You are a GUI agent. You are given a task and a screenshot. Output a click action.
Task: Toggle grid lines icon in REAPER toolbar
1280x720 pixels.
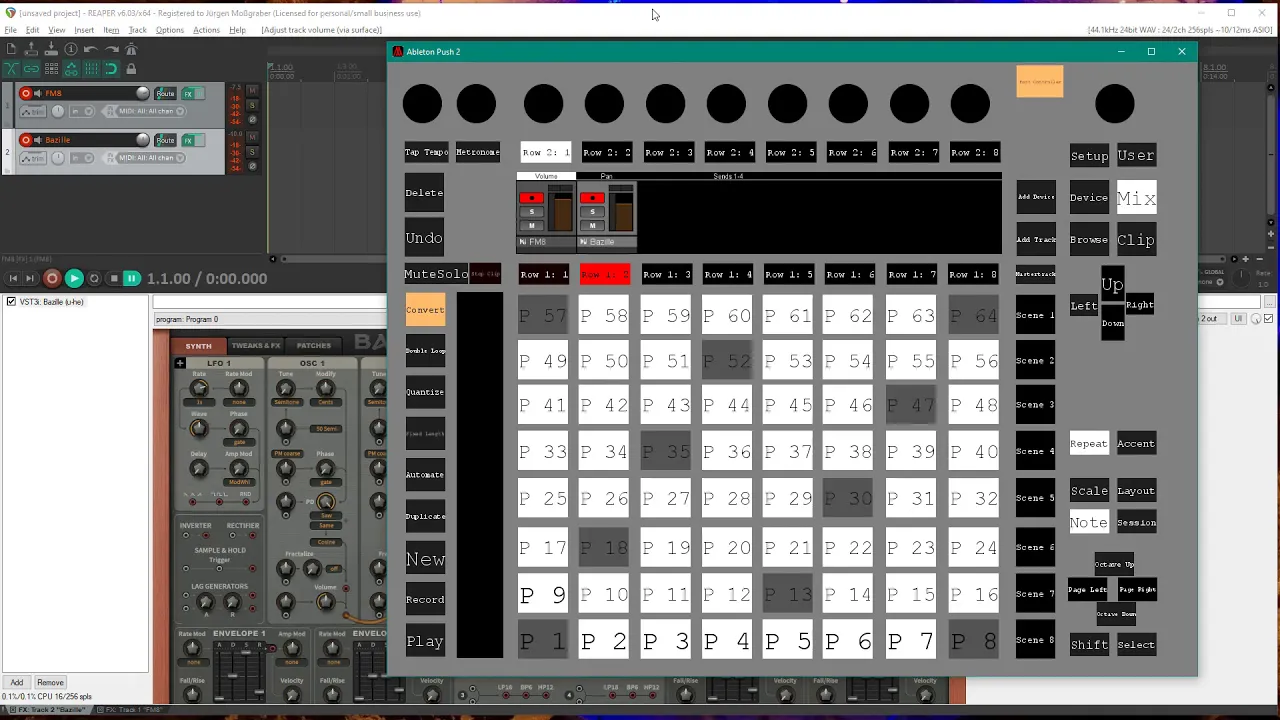(x=91, y=69)
